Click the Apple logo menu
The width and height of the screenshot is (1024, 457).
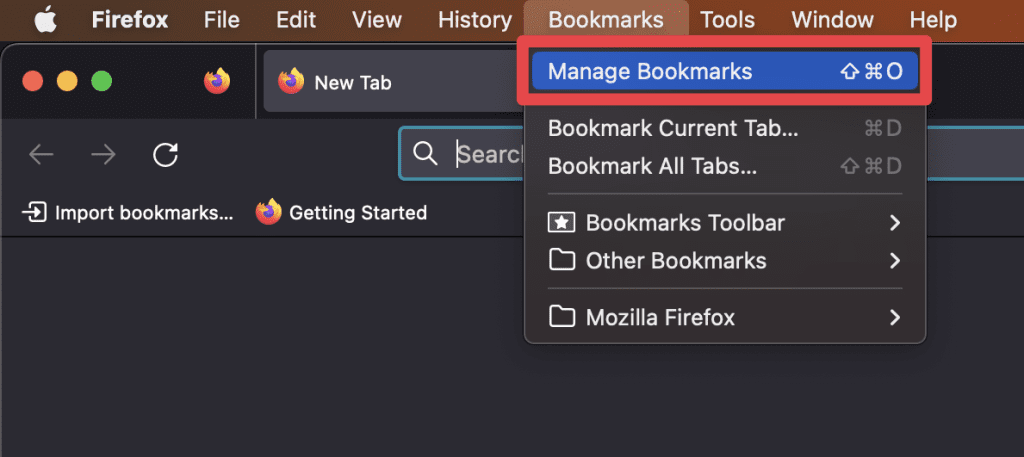pyautogui.click(x=46, y=19)
